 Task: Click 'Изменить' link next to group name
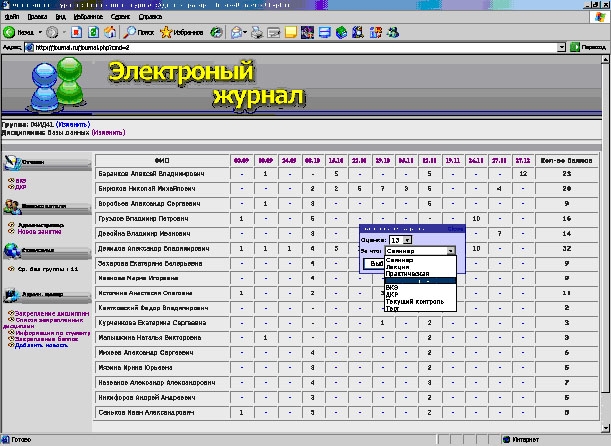[x=58, y=124]
